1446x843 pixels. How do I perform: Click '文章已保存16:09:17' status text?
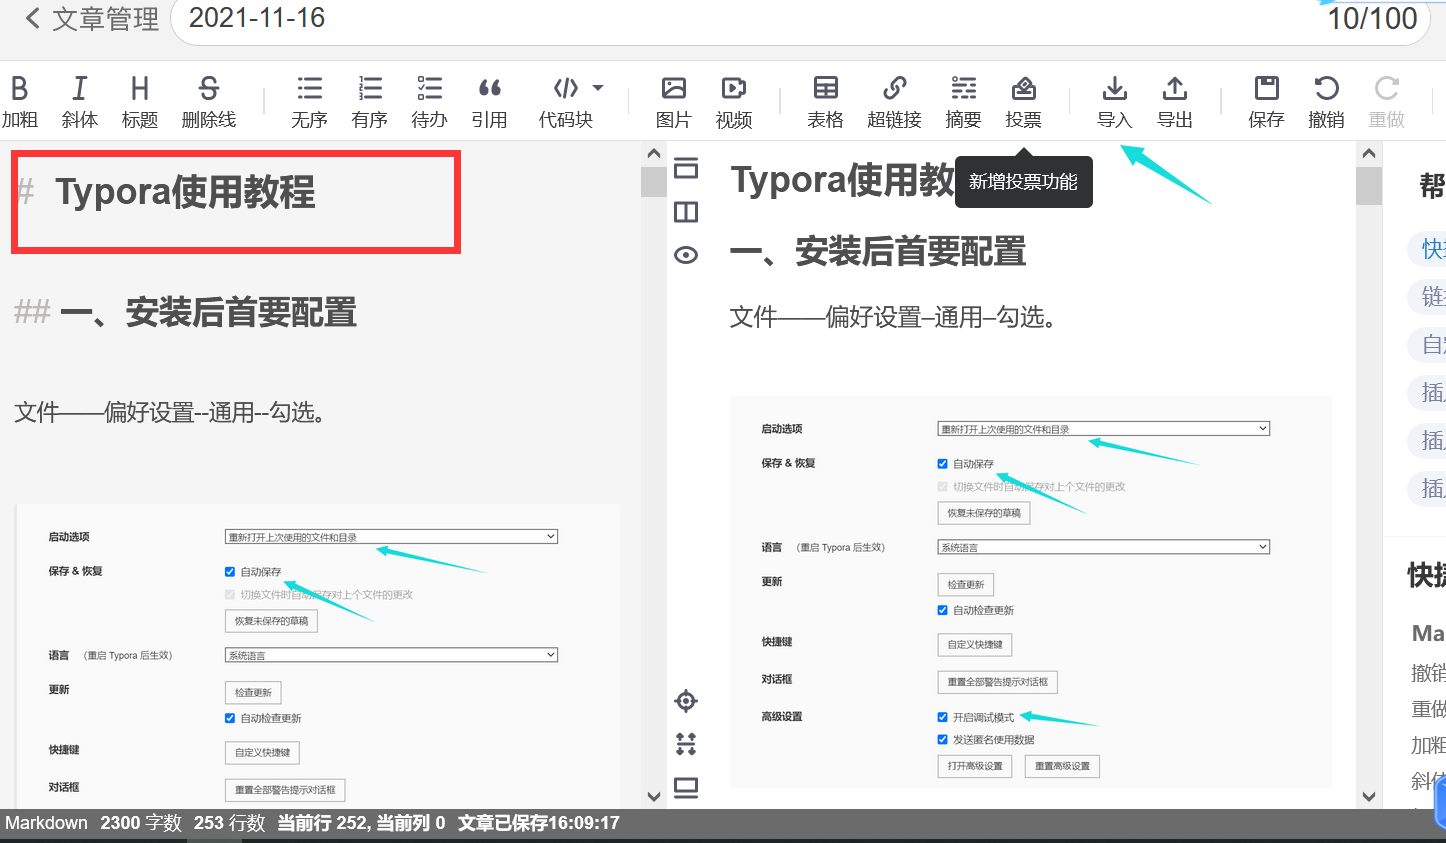click(x=539, y=823)
